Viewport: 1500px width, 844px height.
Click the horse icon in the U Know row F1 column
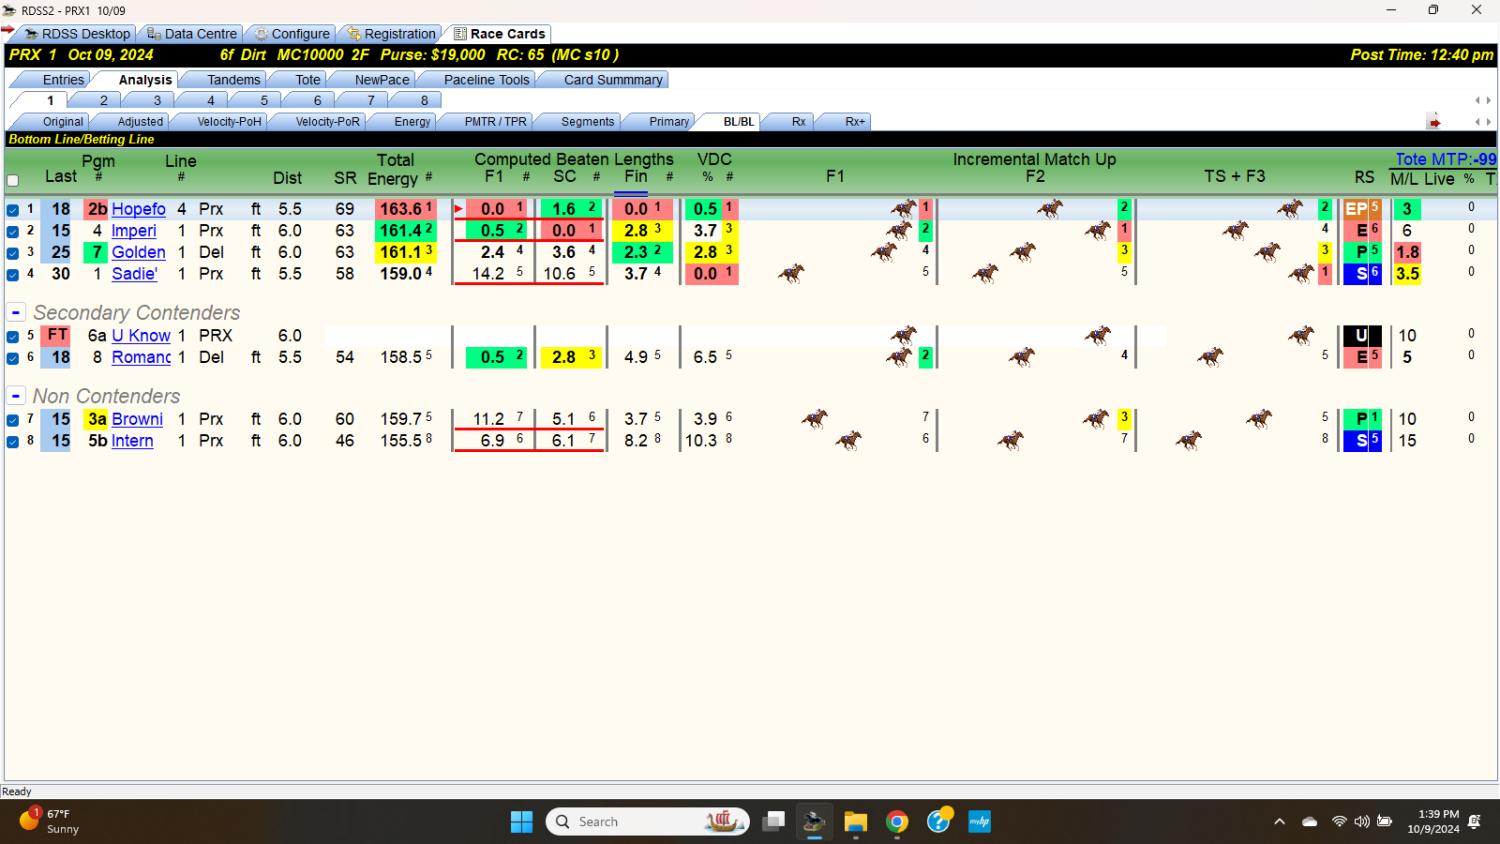[x=904, y=335]
